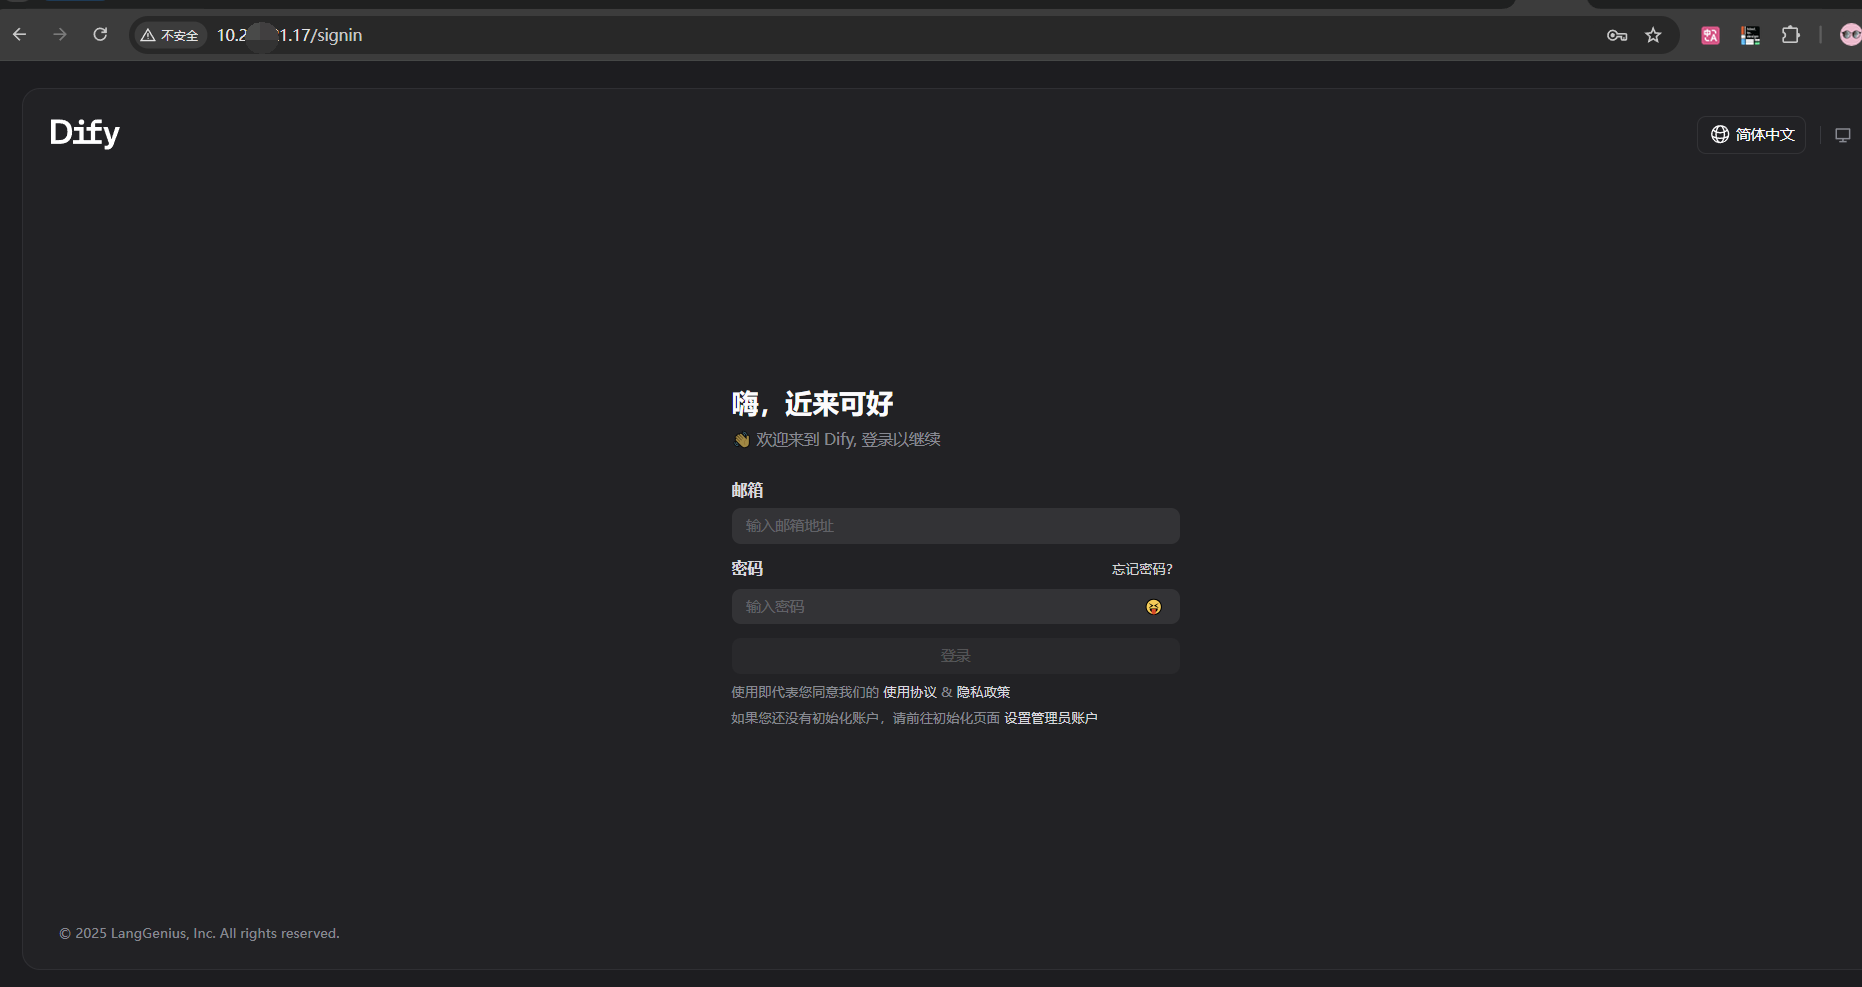Open the browser extensions puzzle menu
This screenshot has height=987, width=1862.
[1790, 35]
